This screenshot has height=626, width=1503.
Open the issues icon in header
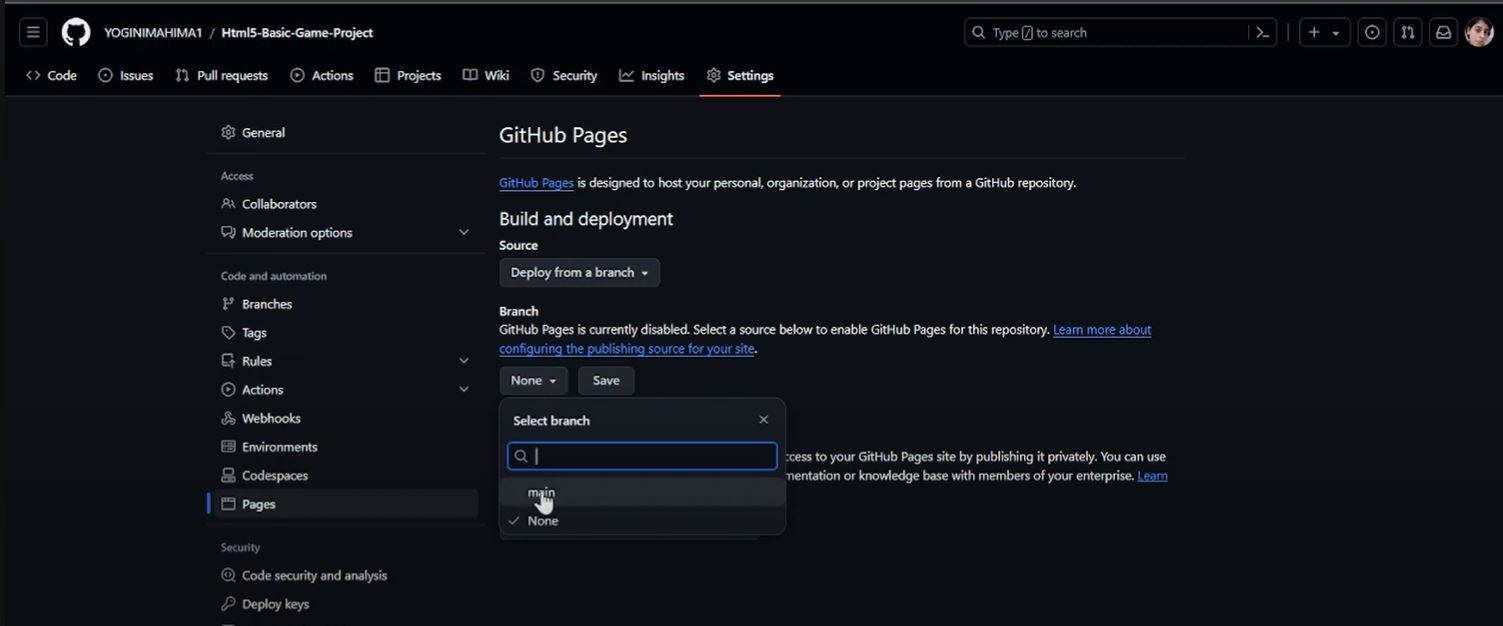coord(1372,32)
